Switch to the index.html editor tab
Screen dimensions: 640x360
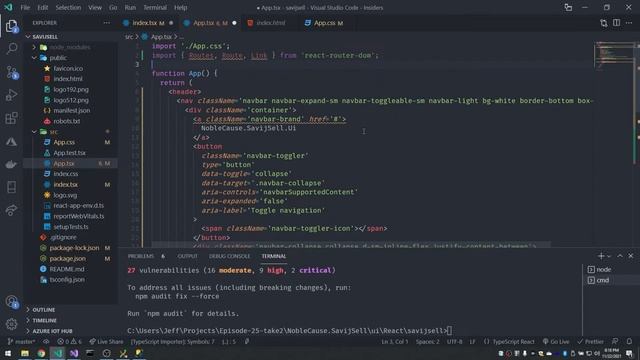click(271, 23)
